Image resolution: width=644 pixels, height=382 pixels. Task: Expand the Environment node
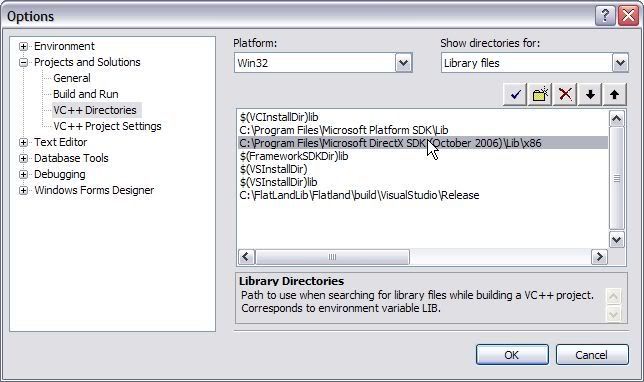tap(23, 46)
